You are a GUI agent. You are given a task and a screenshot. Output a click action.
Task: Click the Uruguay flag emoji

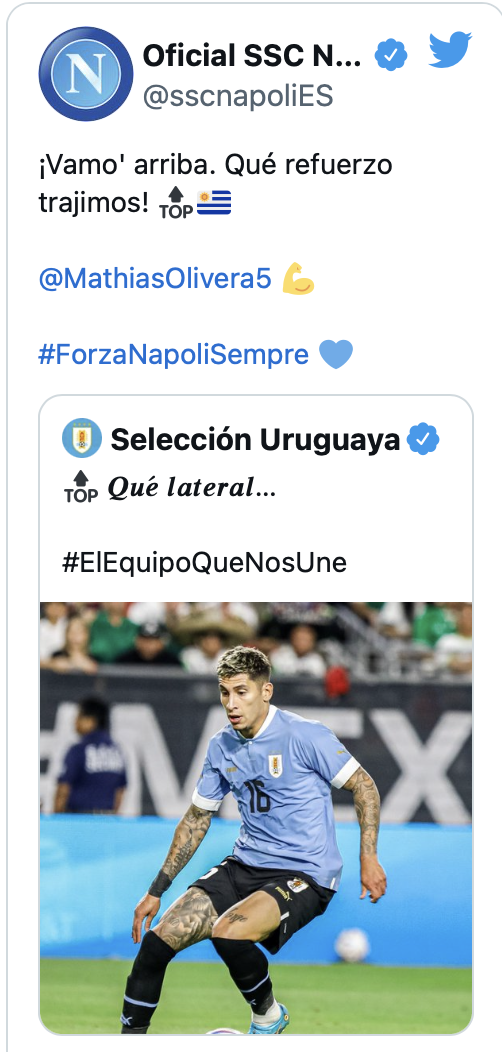point(215,202)
